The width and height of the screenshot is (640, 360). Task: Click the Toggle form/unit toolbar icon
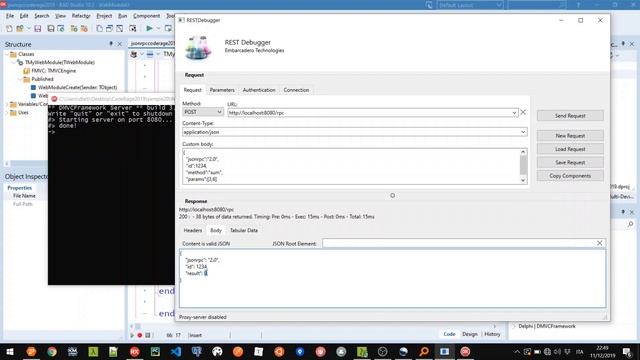click(x=120, y=29)
